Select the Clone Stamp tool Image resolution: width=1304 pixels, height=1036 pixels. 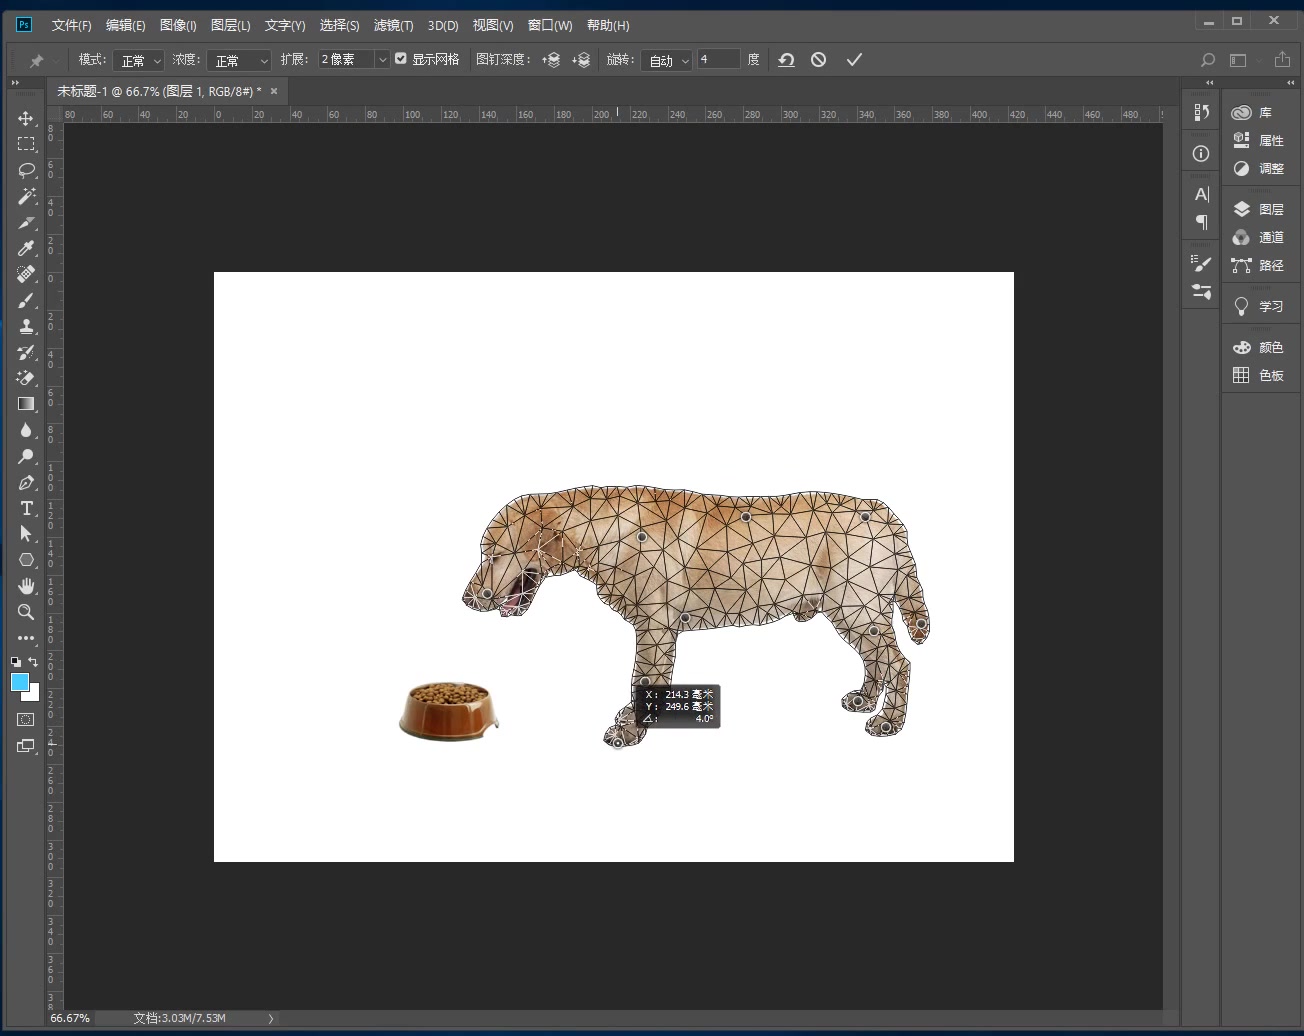[26, 326]
